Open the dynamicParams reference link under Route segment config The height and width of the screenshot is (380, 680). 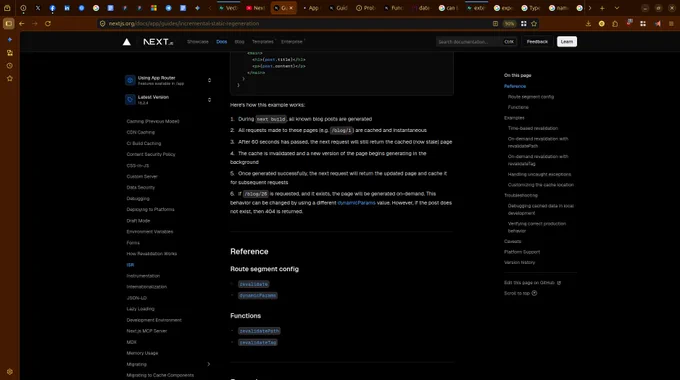[258, 295]
